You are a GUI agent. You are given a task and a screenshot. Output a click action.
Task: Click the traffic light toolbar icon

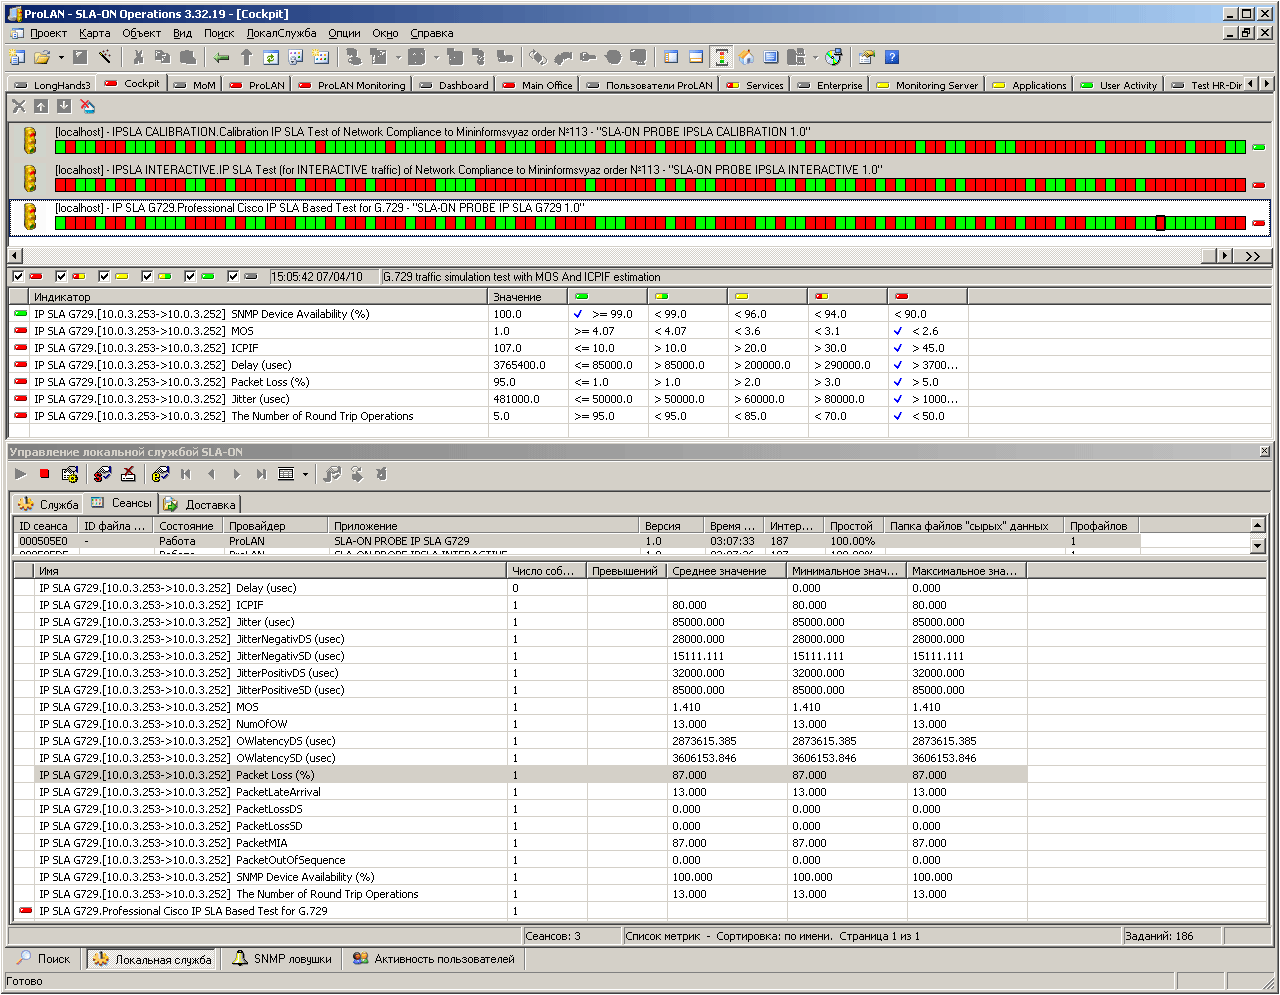coord(721,57)
